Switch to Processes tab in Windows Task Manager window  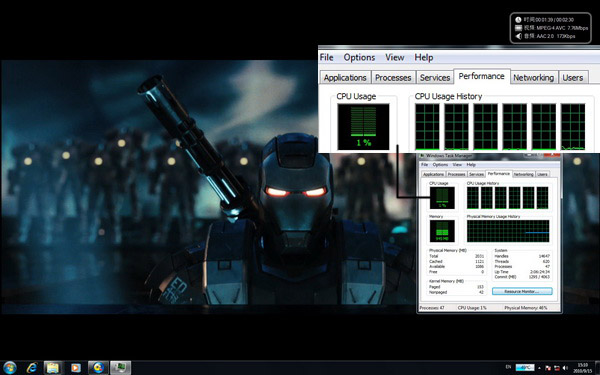[456, 174]
